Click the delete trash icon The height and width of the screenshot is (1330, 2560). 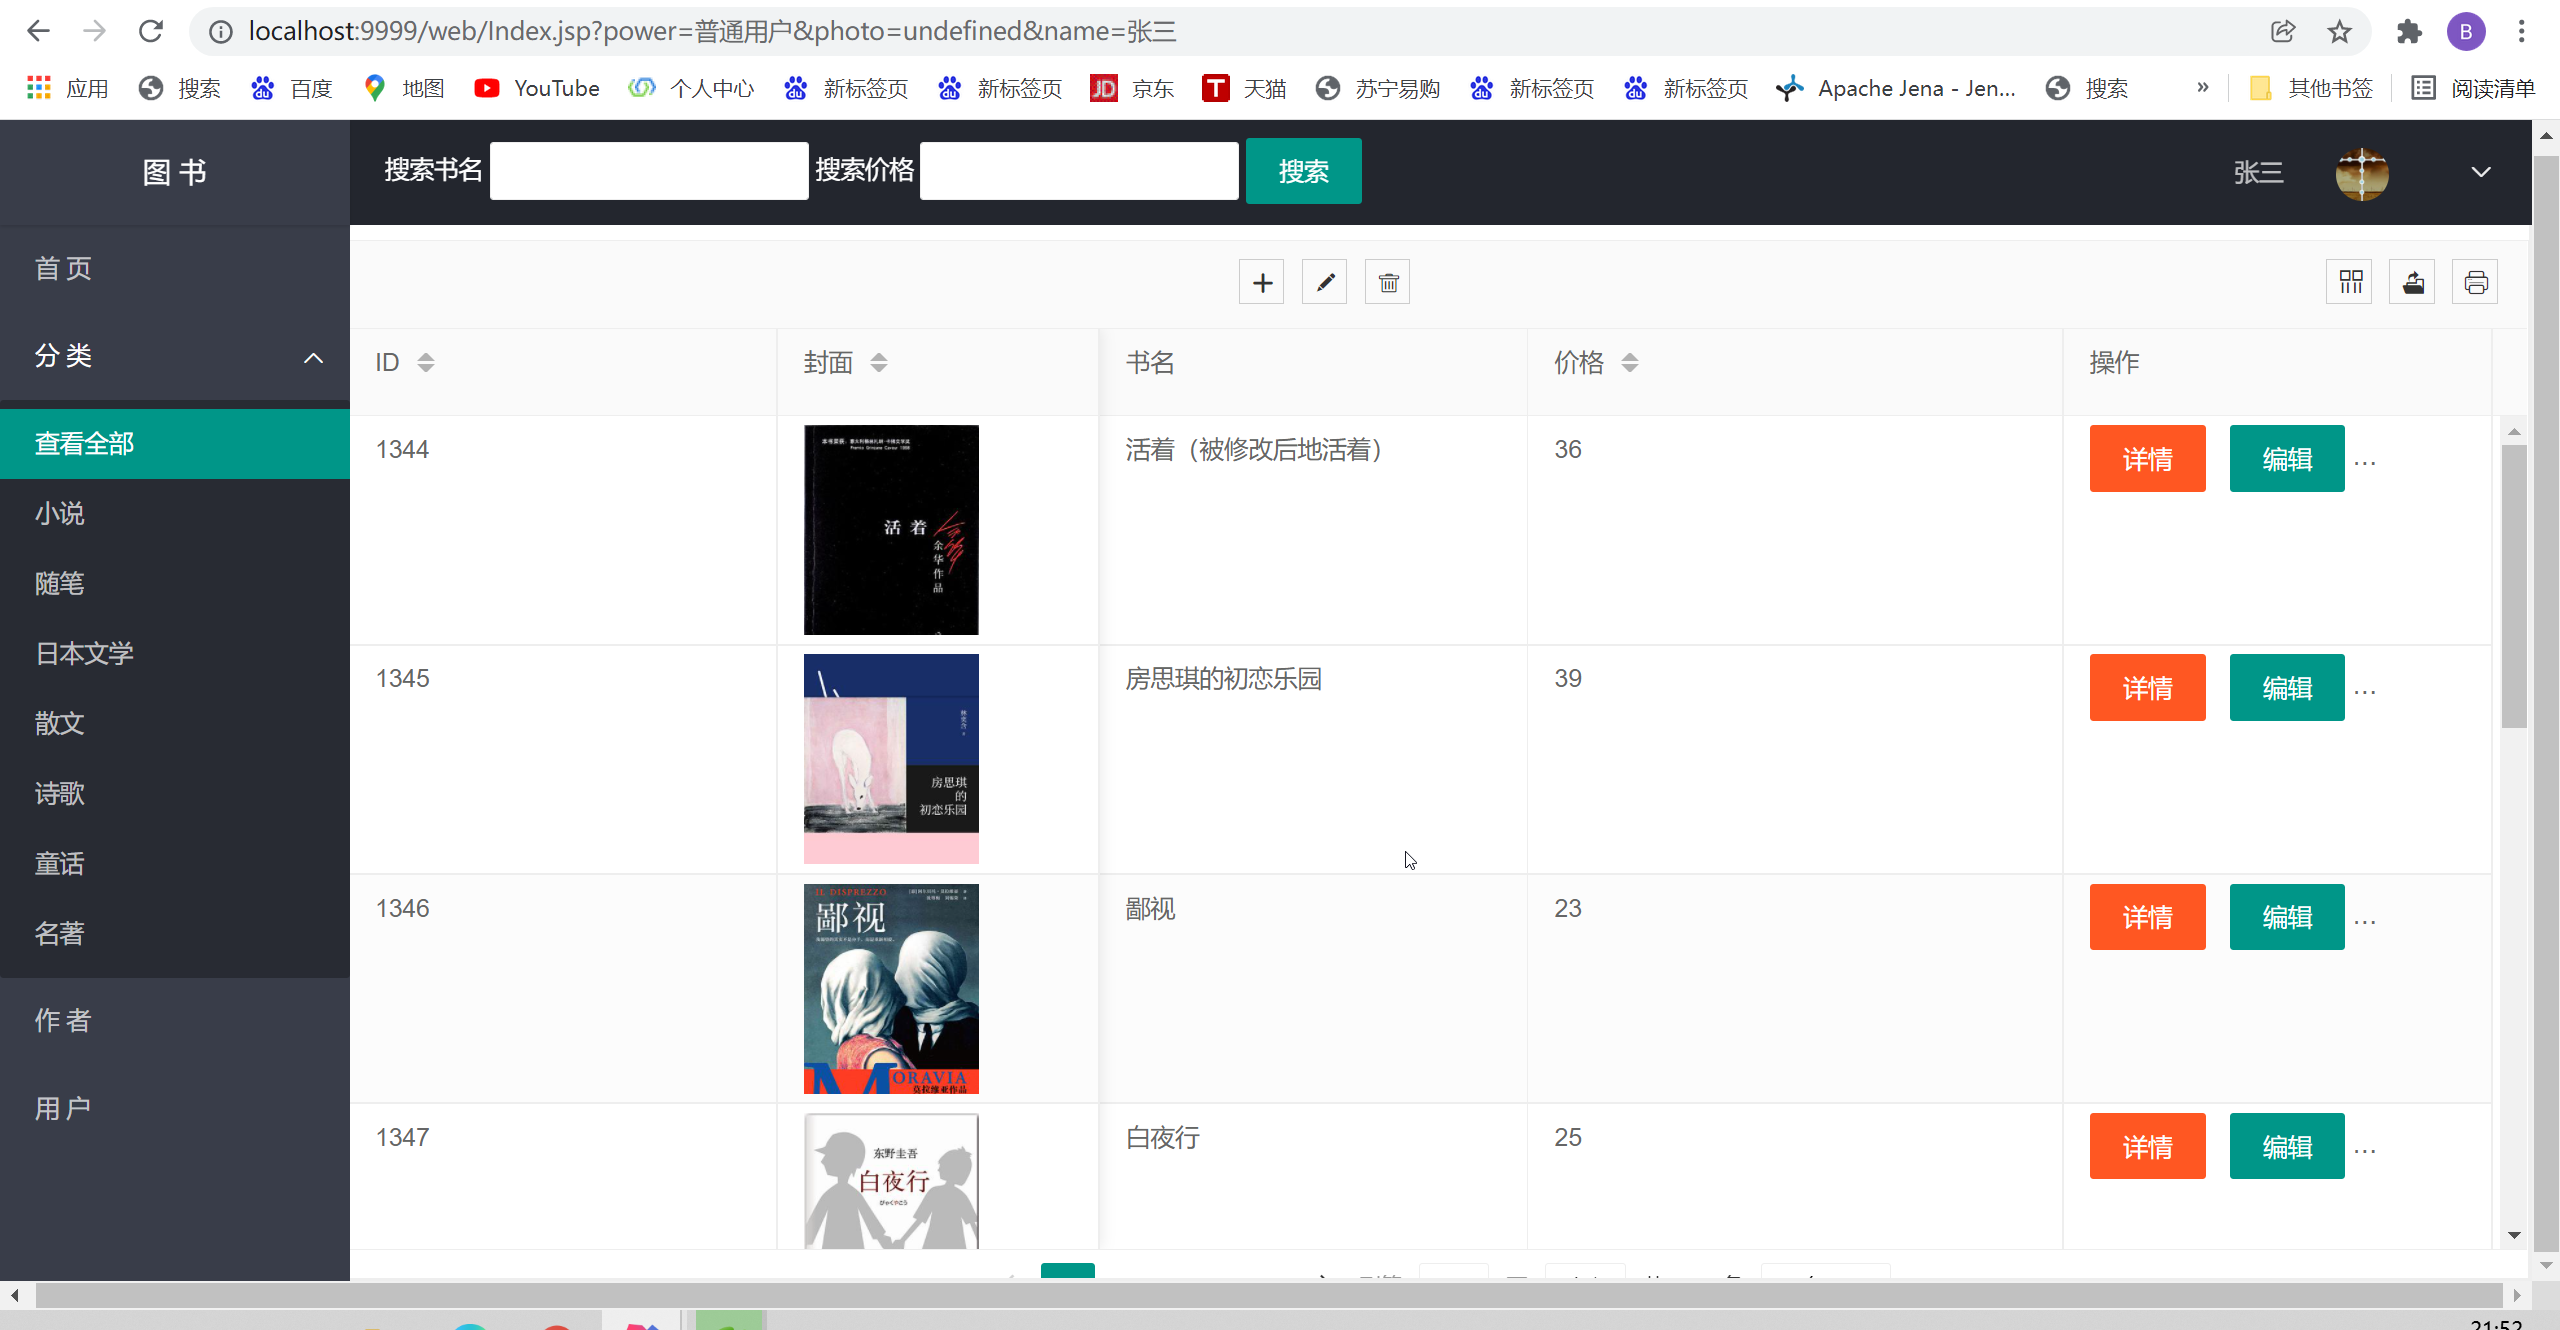[x=1387, y=281]
